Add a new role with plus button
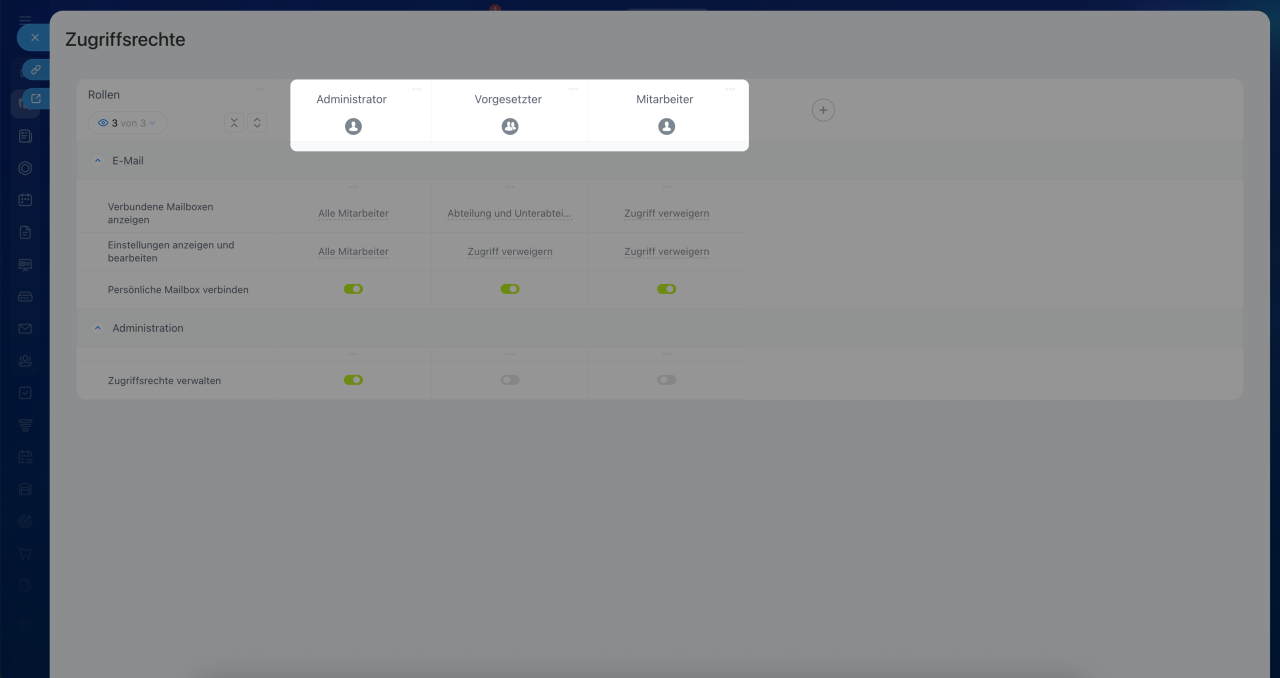 [823, 110]
